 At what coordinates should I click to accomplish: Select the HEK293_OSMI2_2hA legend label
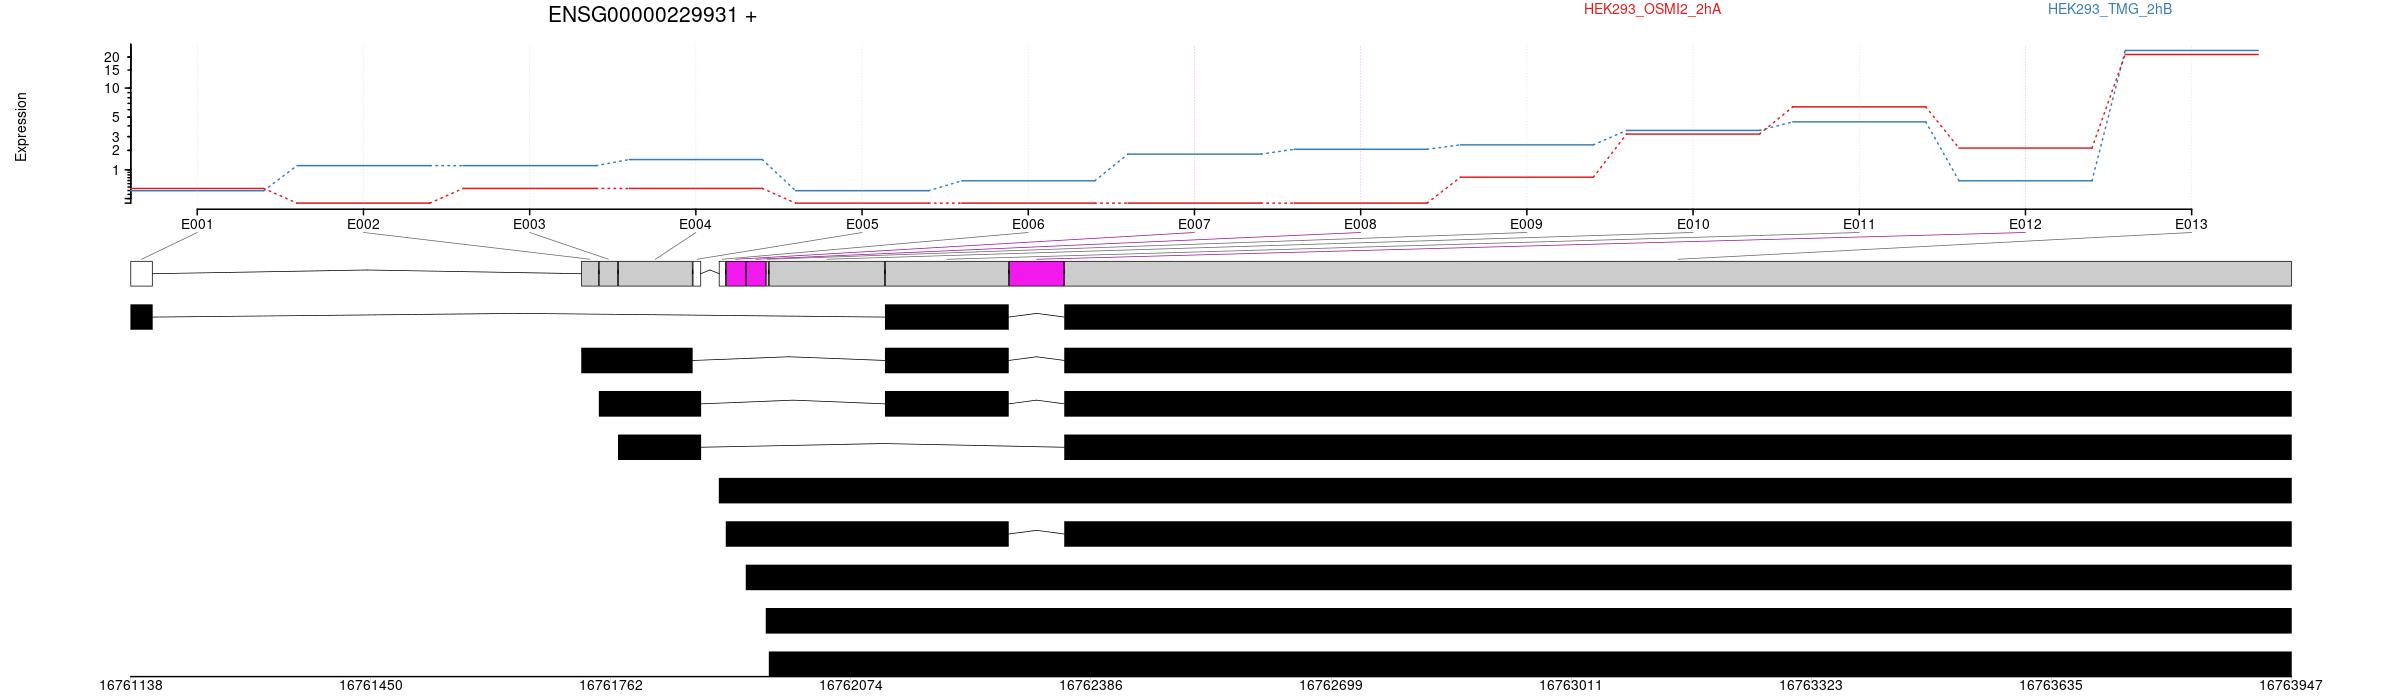click(1652, 10)
